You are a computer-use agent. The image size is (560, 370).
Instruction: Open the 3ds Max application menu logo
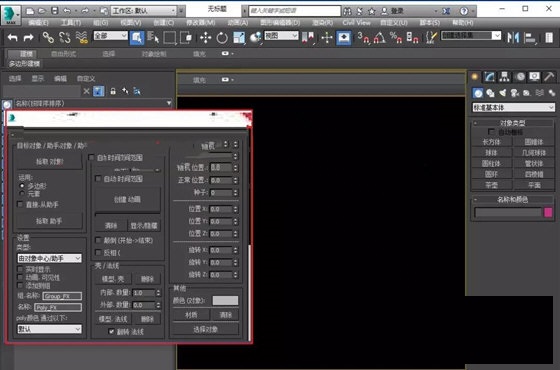pyautogui.click(x=11, y=15)
